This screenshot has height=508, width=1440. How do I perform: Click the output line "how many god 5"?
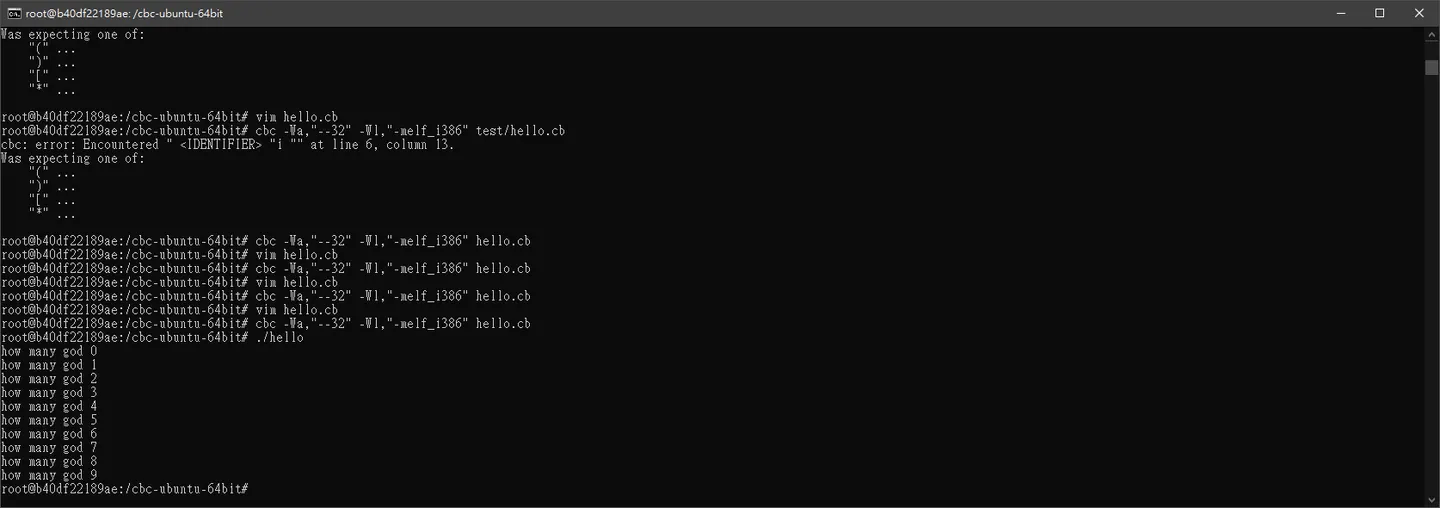click(x=49, y=421)
